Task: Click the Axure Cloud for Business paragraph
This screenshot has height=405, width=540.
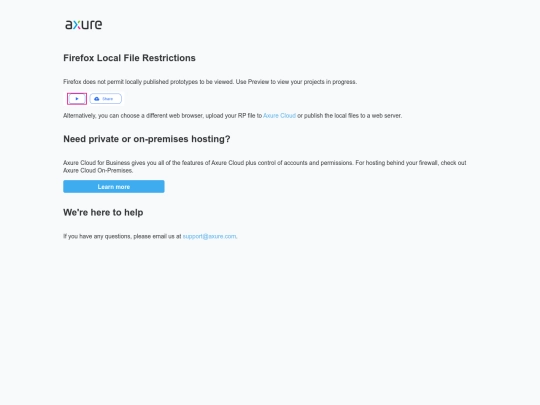Action: point(264,167)
